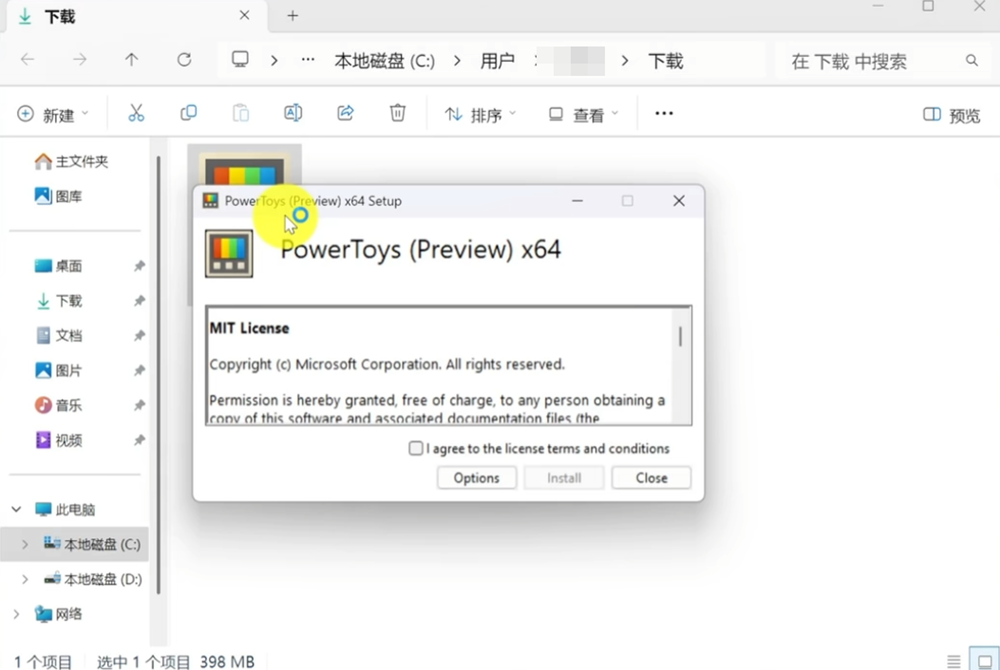The height and width of the screenshot is (670, 1000).
Task: Click the 下载 breadcrumb in the address bar
Action: pyautogui.click(x=666, y=61)
